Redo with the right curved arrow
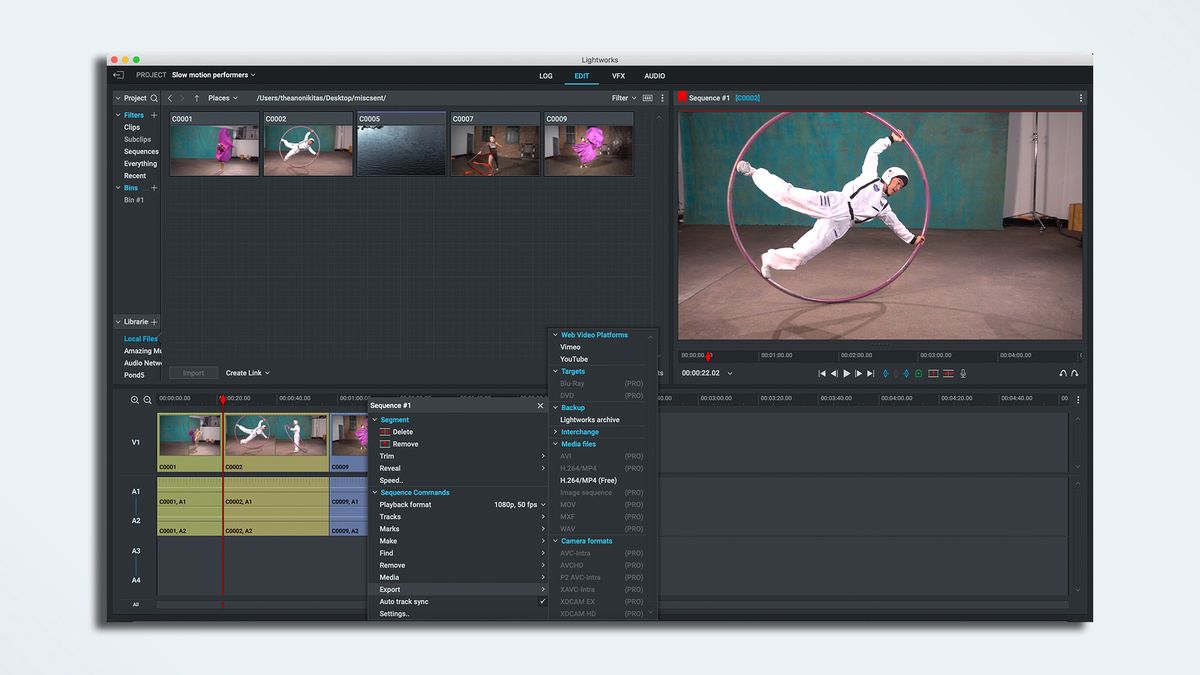This screenshot has height=675, width=1200. [x=1075, y=373]
